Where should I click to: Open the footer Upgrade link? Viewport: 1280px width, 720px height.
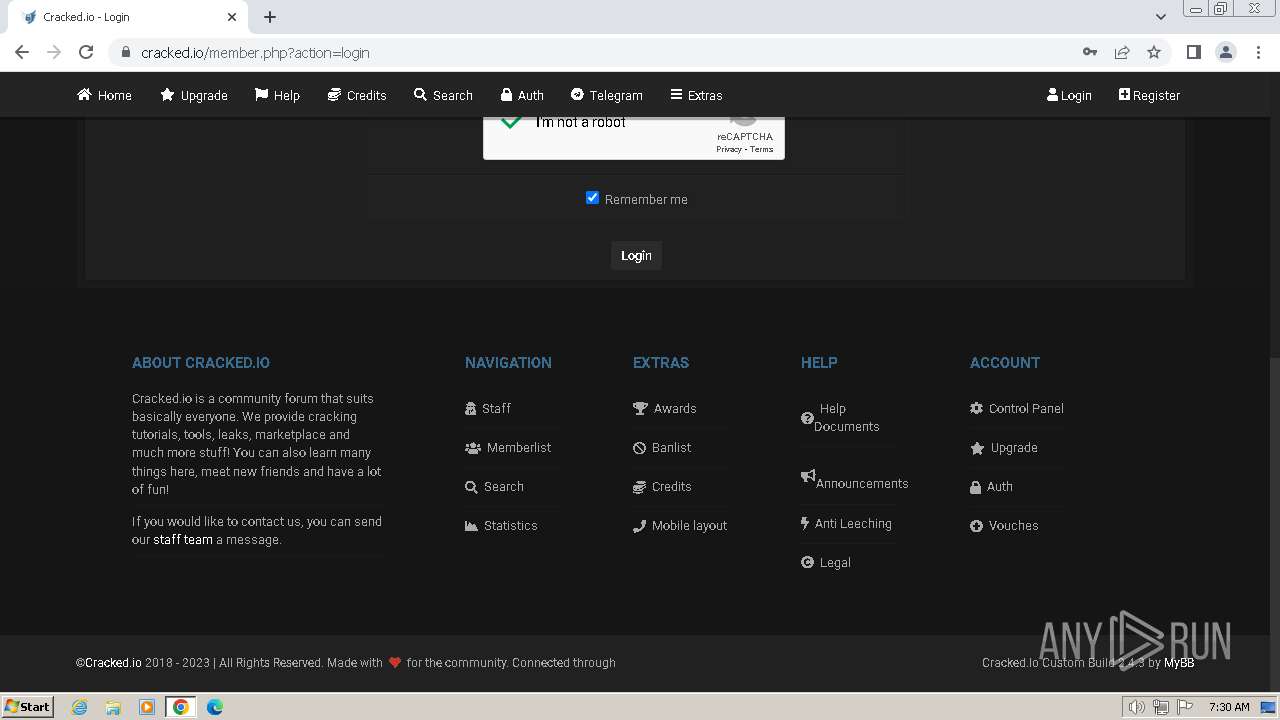1004,447
